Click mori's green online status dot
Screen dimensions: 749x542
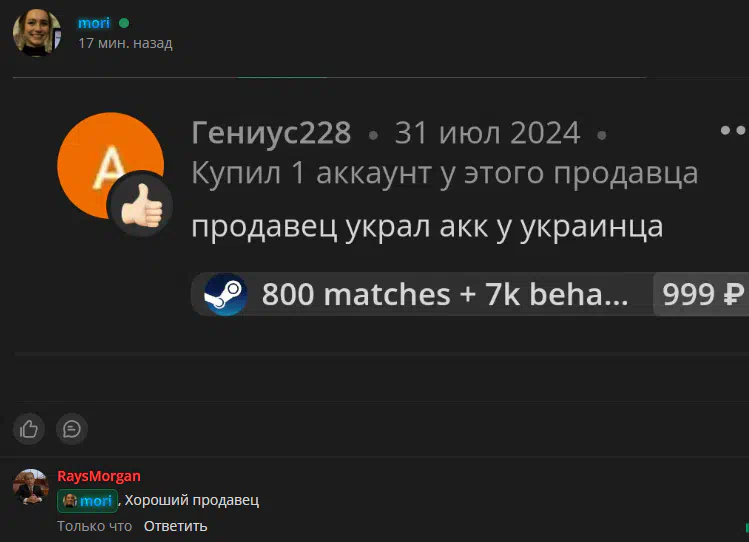[124, 23]
